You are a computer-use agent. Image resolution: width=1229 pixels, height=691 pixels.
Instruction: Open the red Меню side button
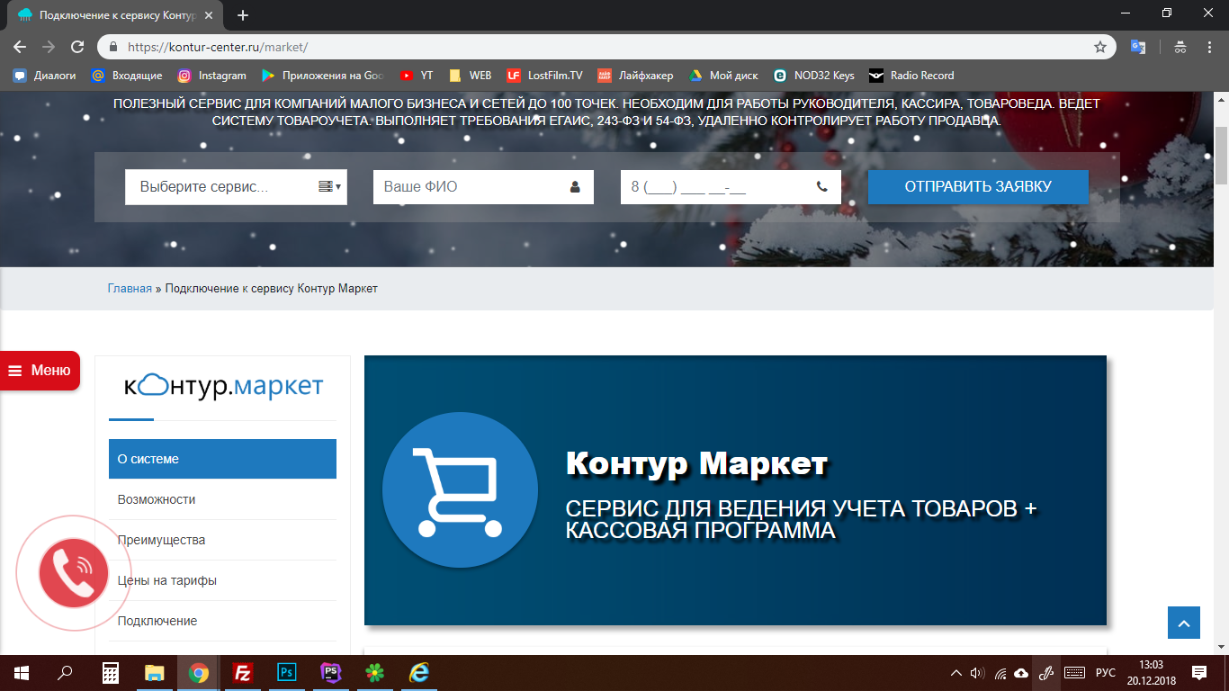click(40, 370)
